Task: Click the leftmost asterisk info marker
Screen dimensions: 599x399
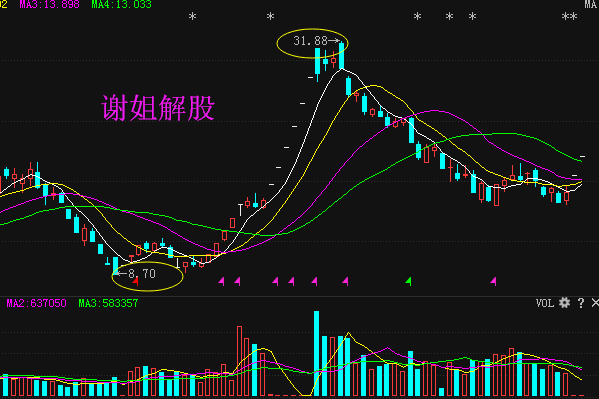Action: point(193,17)
